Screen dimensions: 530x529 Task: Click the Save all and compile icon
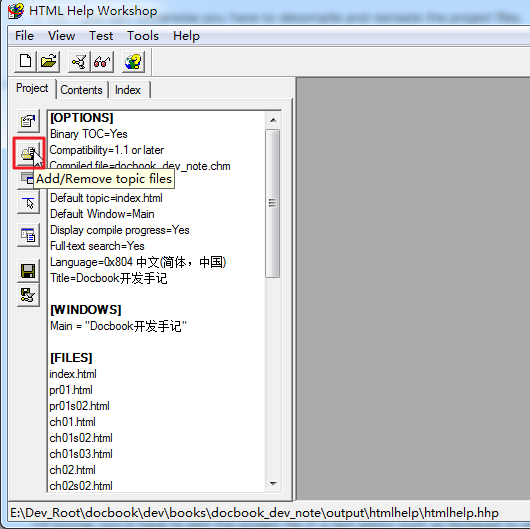click(28, 295)
